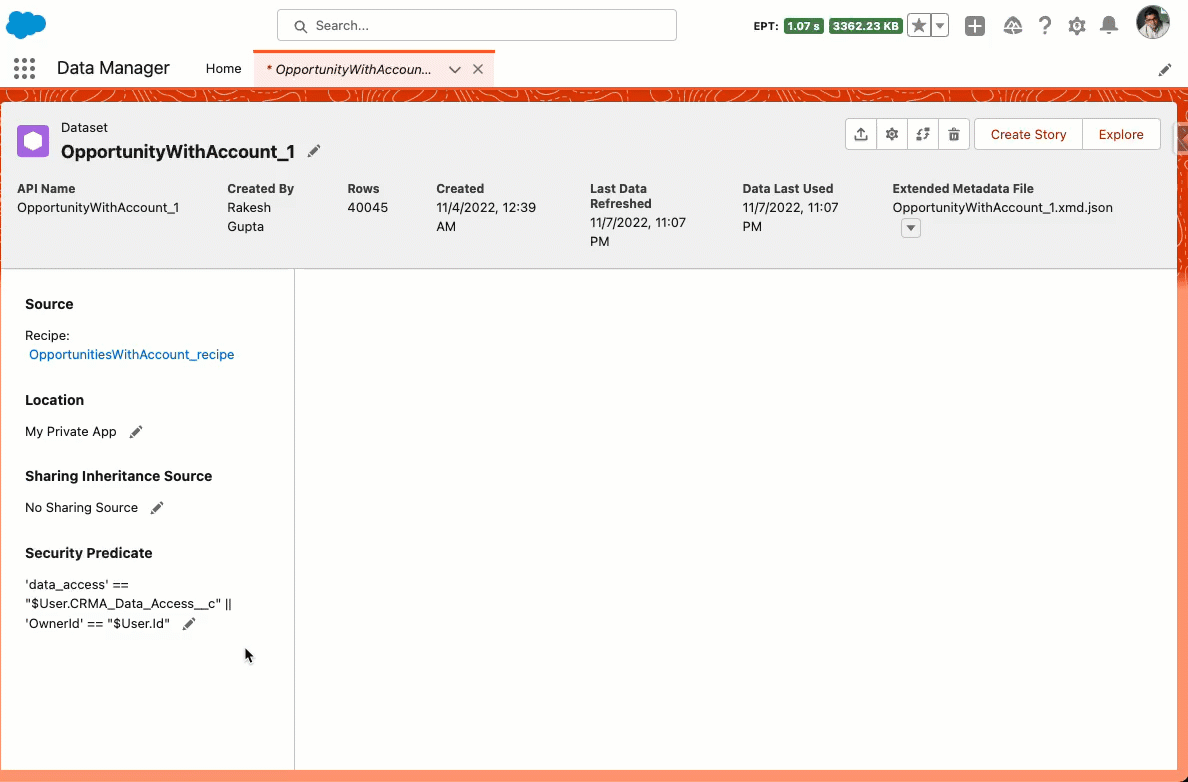Open the Help question mark icon
1188x782 pixels.
1044,26
